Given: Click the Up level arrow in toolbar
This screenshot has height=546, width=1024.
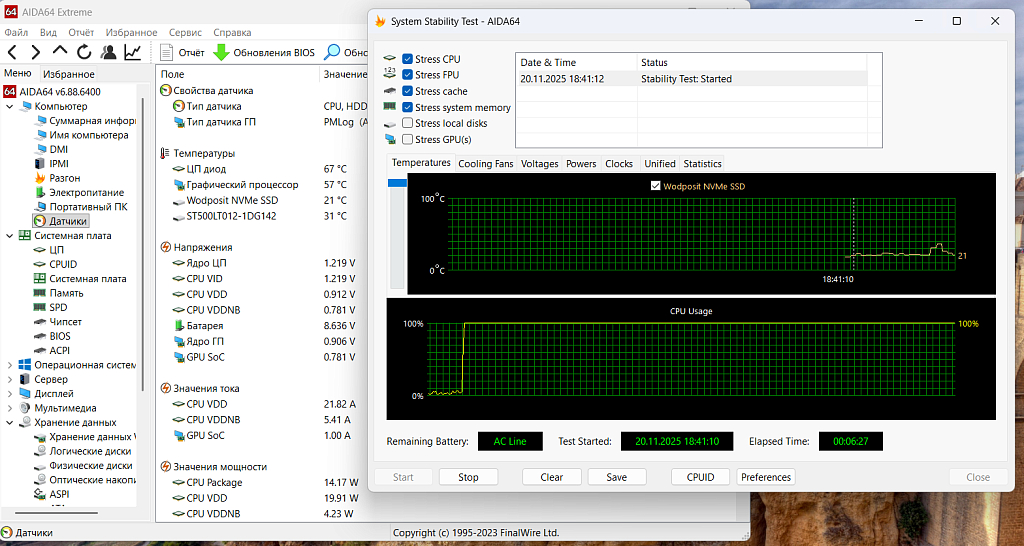Looking at the screenshot, I should pyautogui.click(x=60, y=52).
